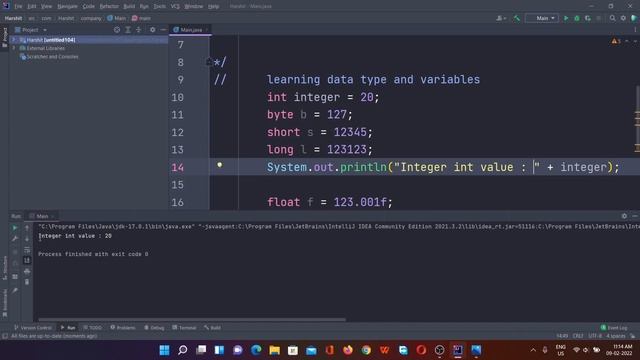Open the VCS menu
The height and width of the screenshot is (360, 640).
point(175,7)
